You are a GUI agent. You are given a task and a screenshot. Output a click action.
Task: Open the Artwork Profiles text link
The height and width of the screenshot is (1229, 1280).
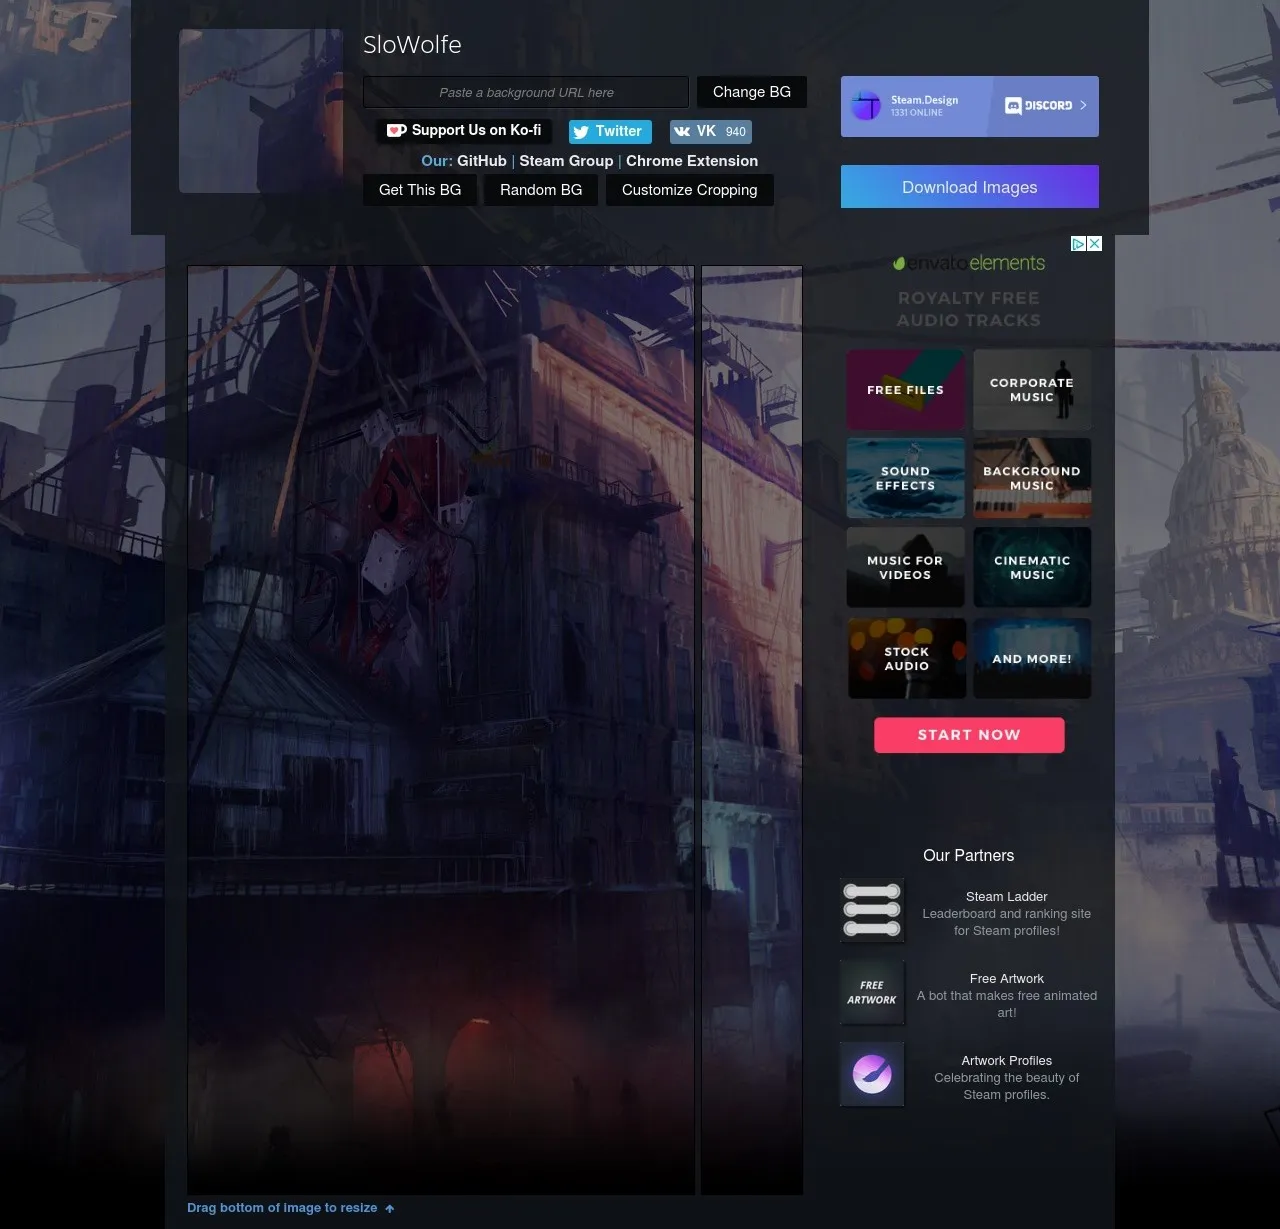pyautogui.click(x=1006, y=1061)
